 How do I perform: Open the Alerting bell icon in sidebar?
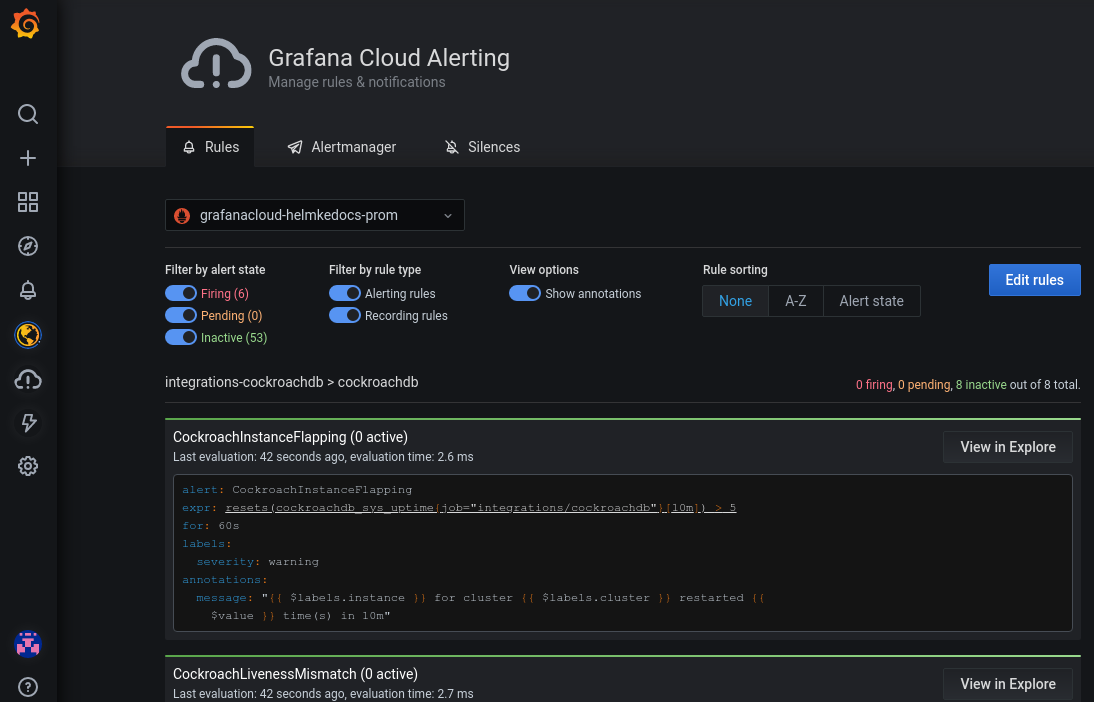[x=28, y=290]
